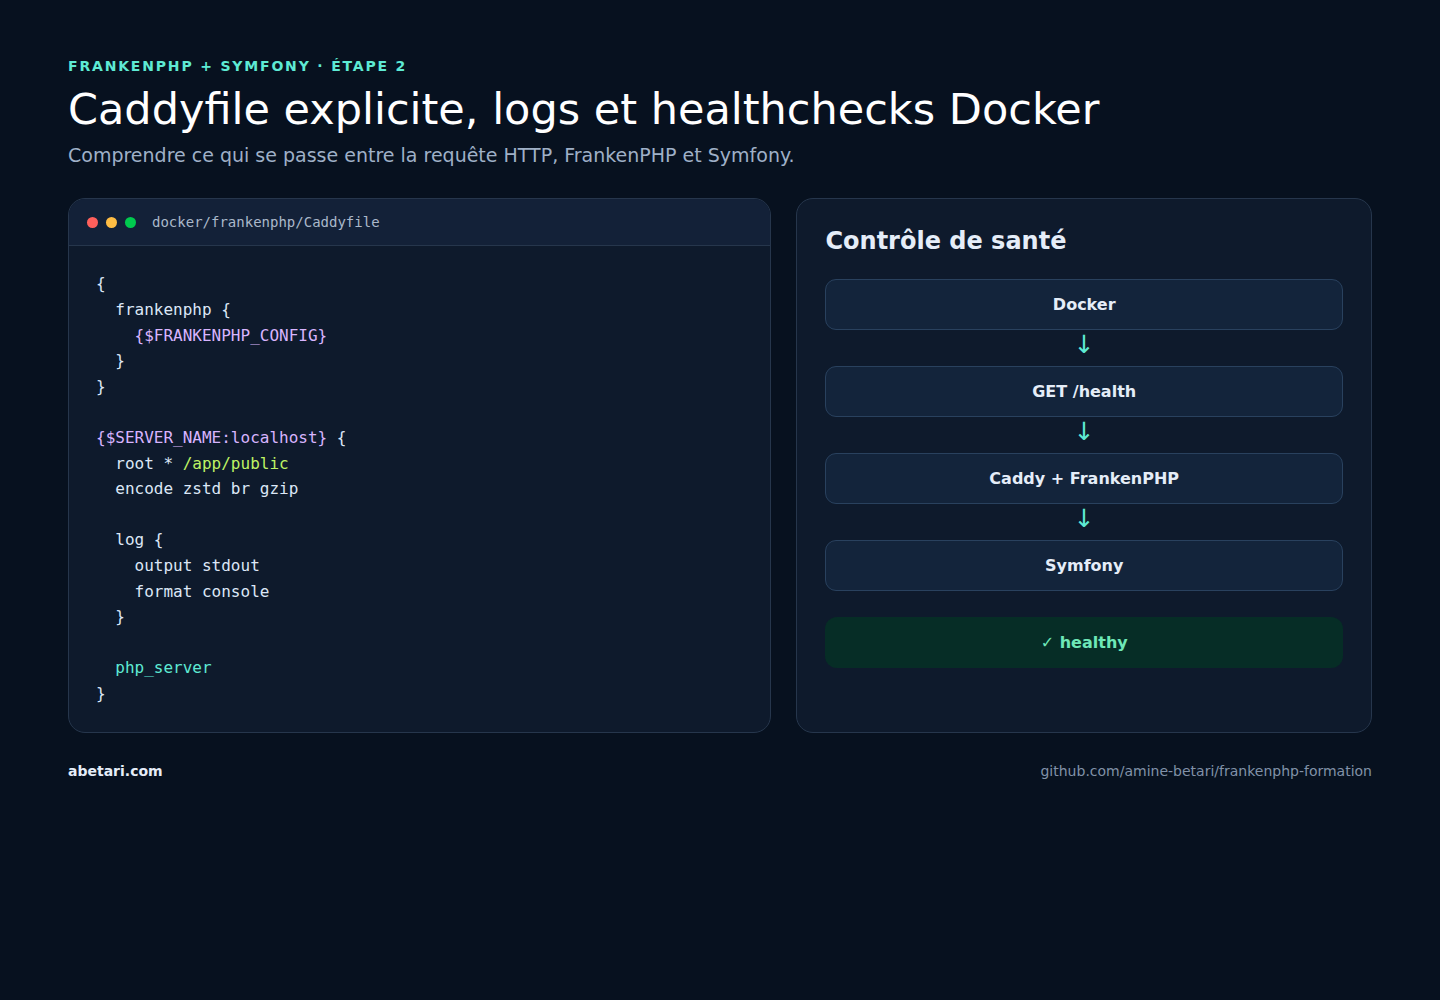Click the "Caddyfile explicite, logs et healthchecks Docker" title
The image size is (1440, 1000).
(584, 109)
